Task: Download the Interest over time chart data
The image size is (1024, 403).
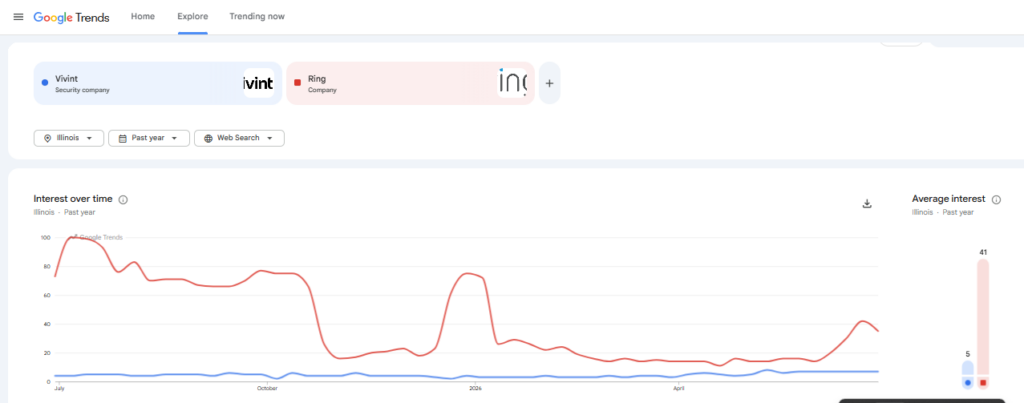Action: click(867, 204)
